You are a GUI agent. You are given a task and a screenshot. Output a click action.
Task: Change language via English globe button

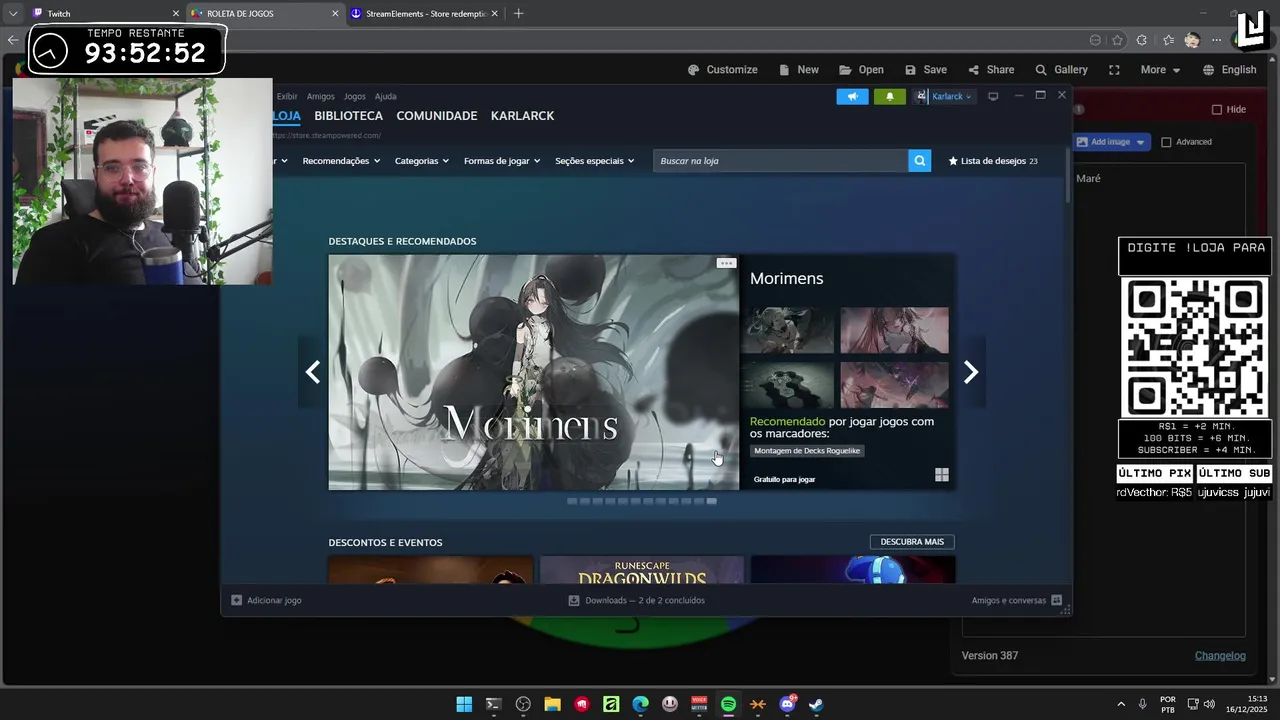pos(1229,70)
